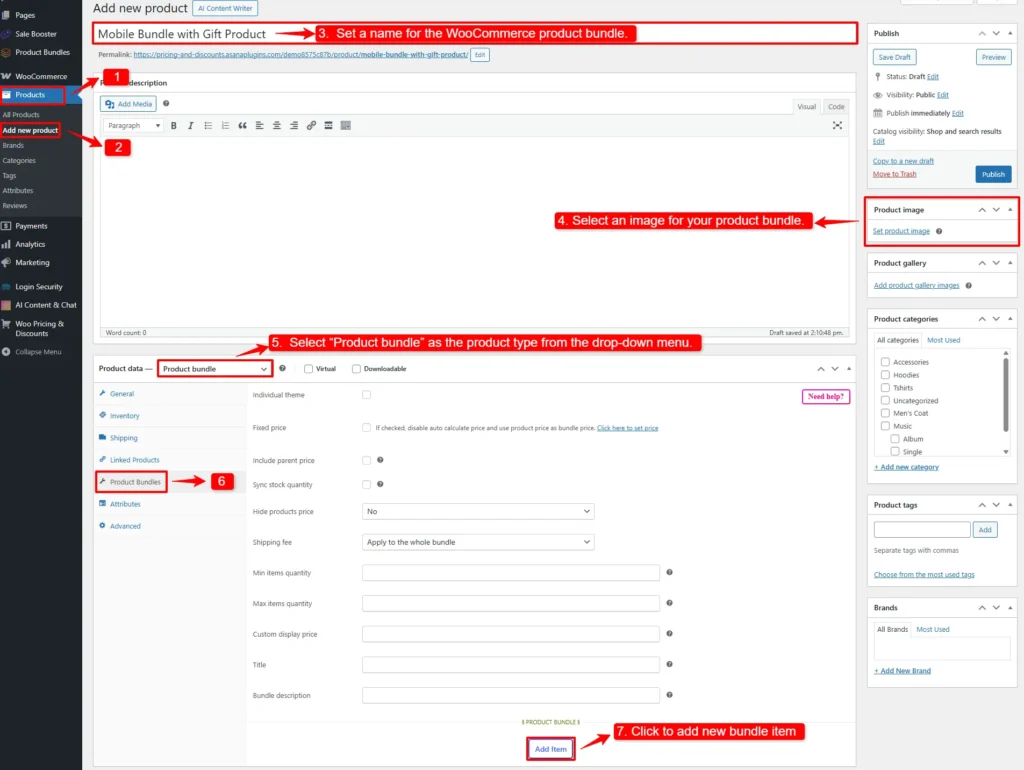Show help tip for Sync stock quantity

click(x=380, y=484)
